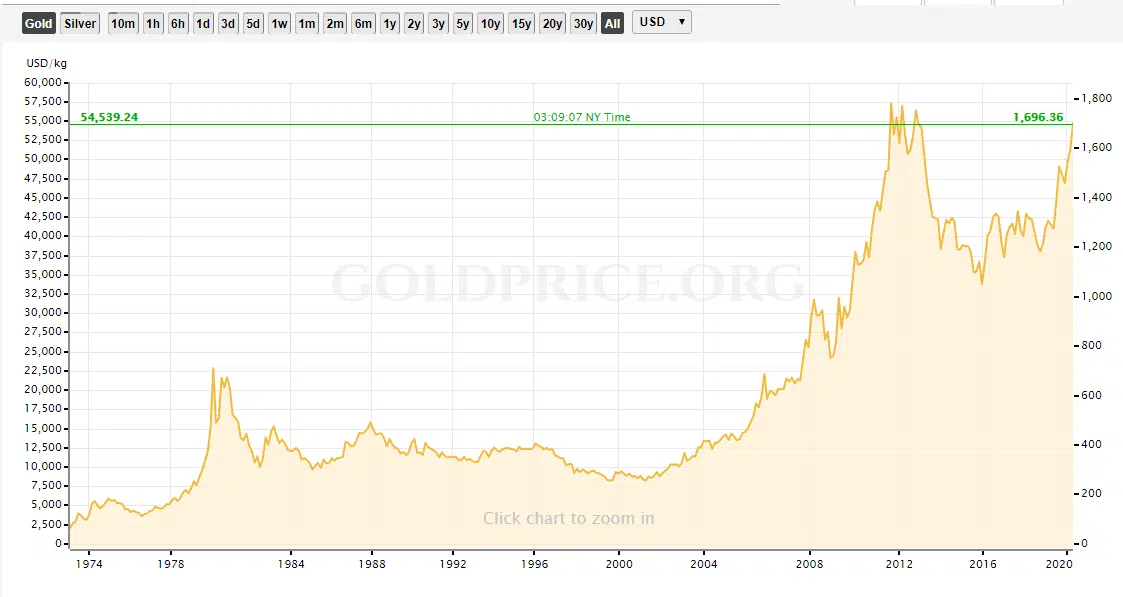Choose the 1h time range
Screen dimensions: 1123x597
pyautogui.click(x=153, y=23)
